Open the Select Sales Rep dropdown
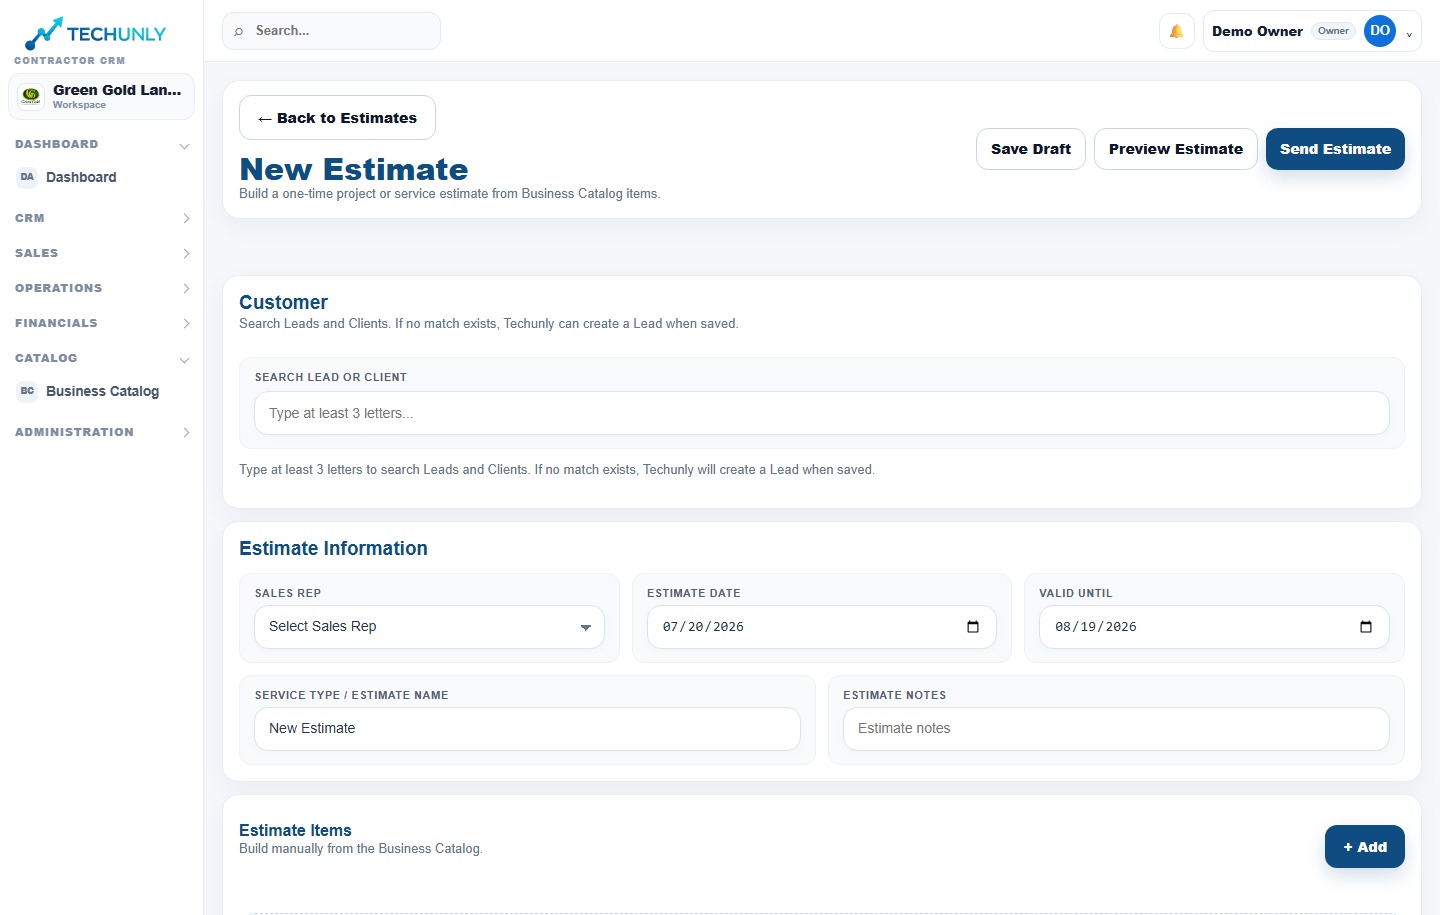 pyautogui.click(x=429, y=627)
